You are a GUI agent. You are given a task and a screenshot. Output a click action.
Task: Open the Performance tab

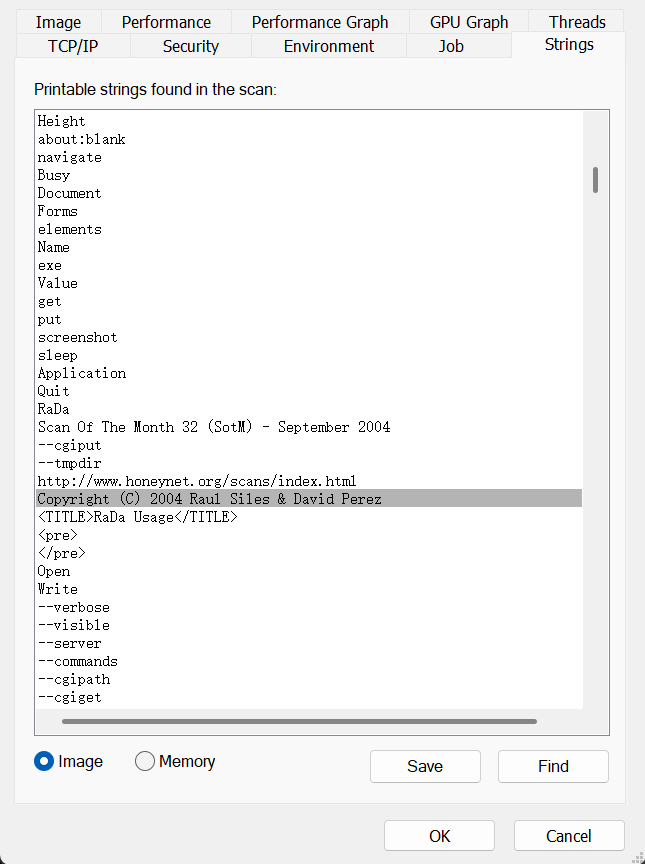point(166,22)
